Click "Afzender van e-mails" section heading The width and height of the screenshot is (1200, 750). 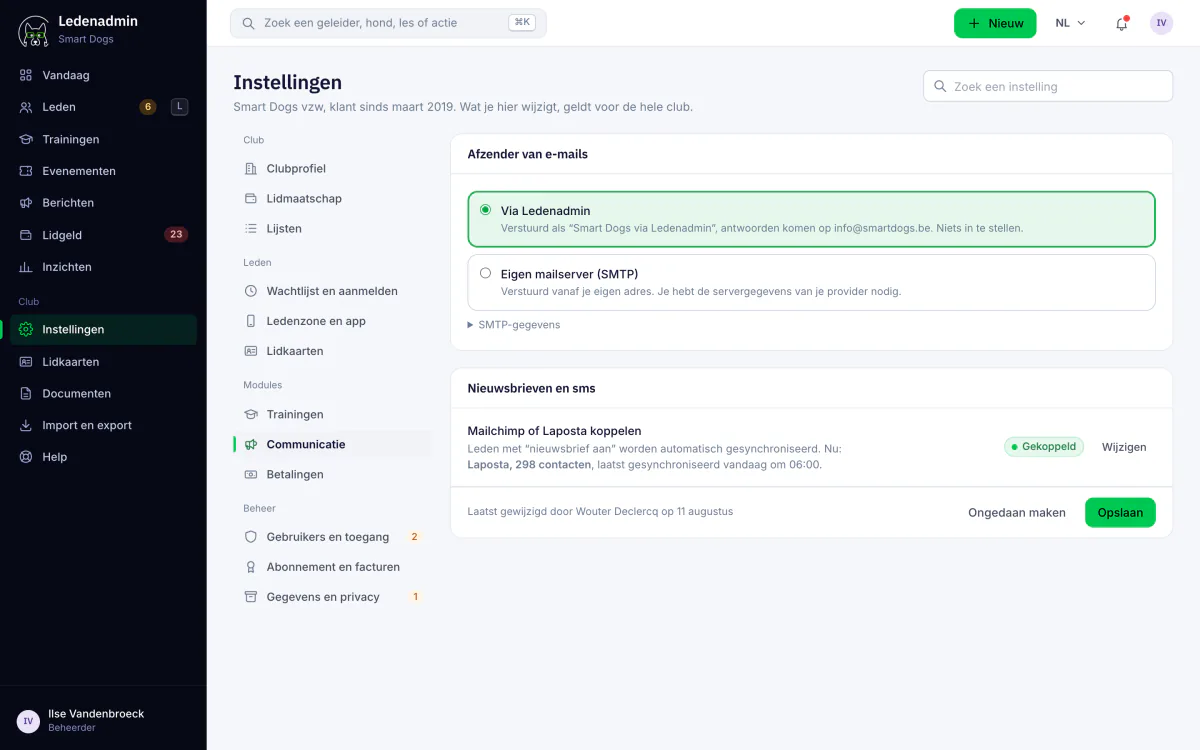click(x=528, y=154)
